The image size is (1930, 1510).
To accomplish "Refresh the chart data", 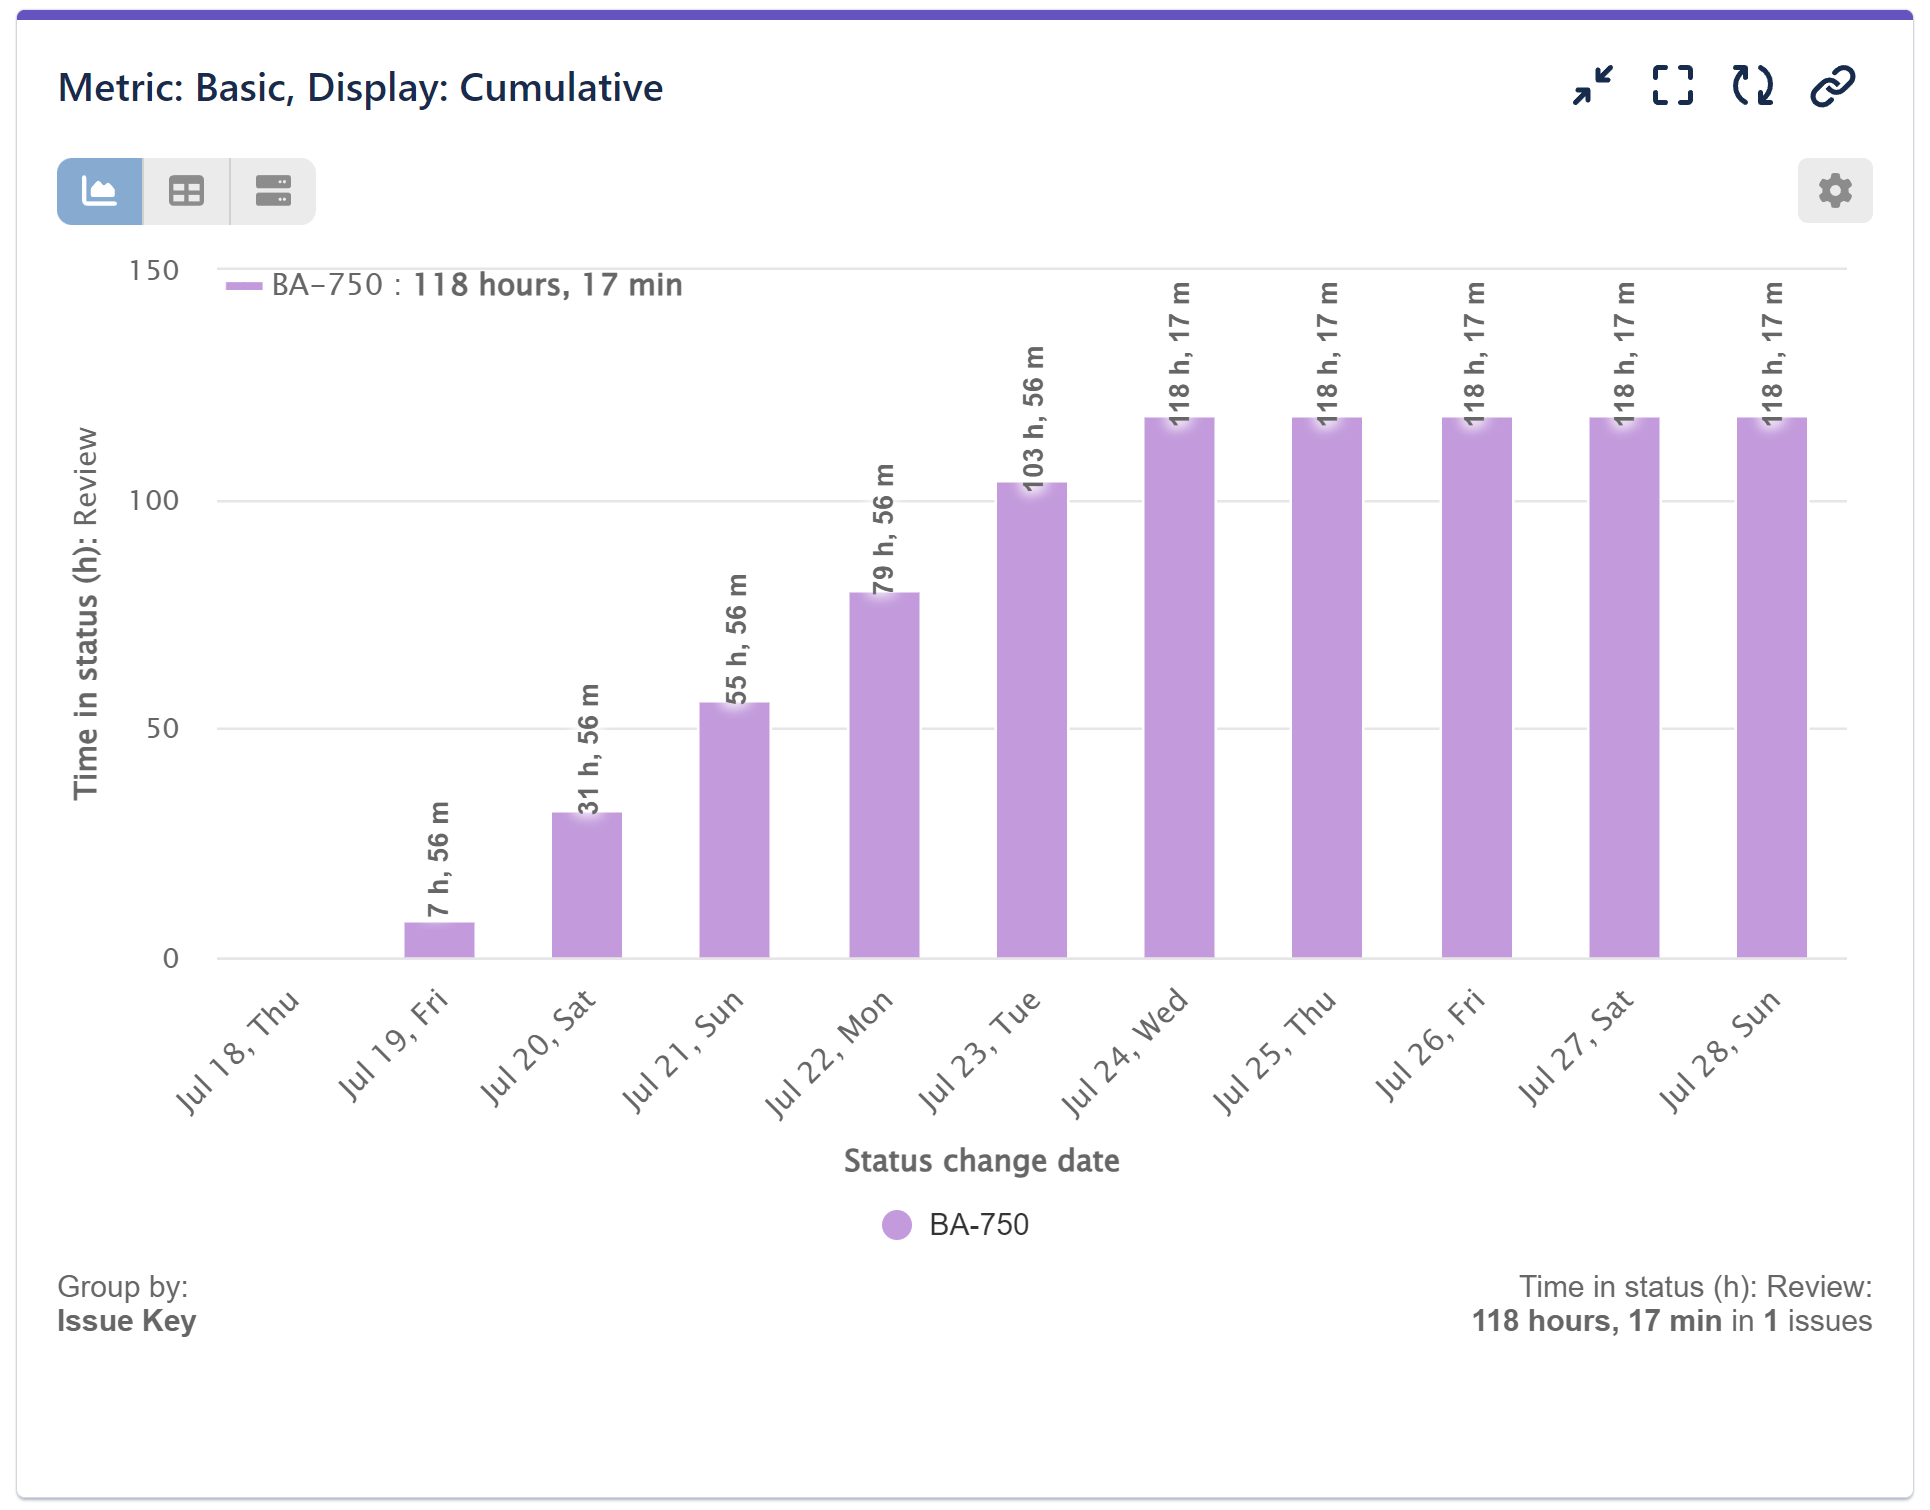I will [x=1751, y=87].
